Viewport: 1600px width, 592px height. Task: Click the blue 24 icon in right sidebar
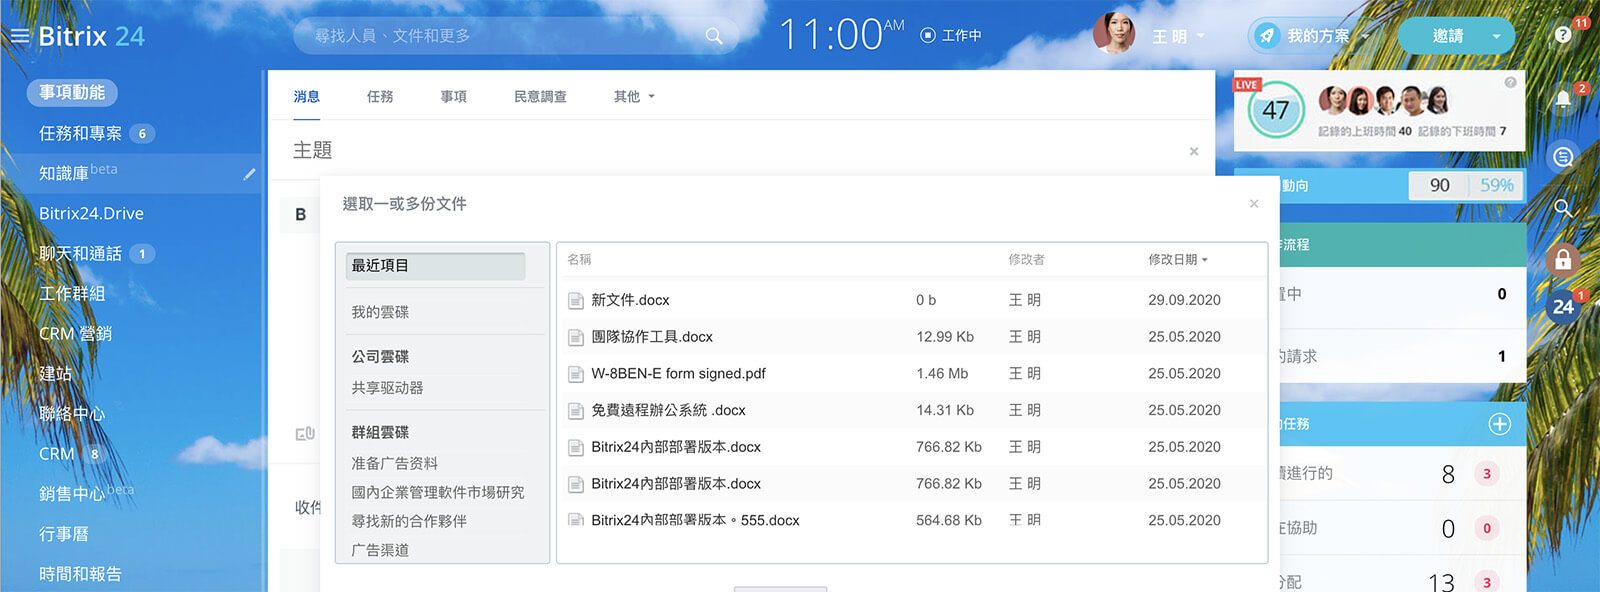click(x=1563, y=307)
